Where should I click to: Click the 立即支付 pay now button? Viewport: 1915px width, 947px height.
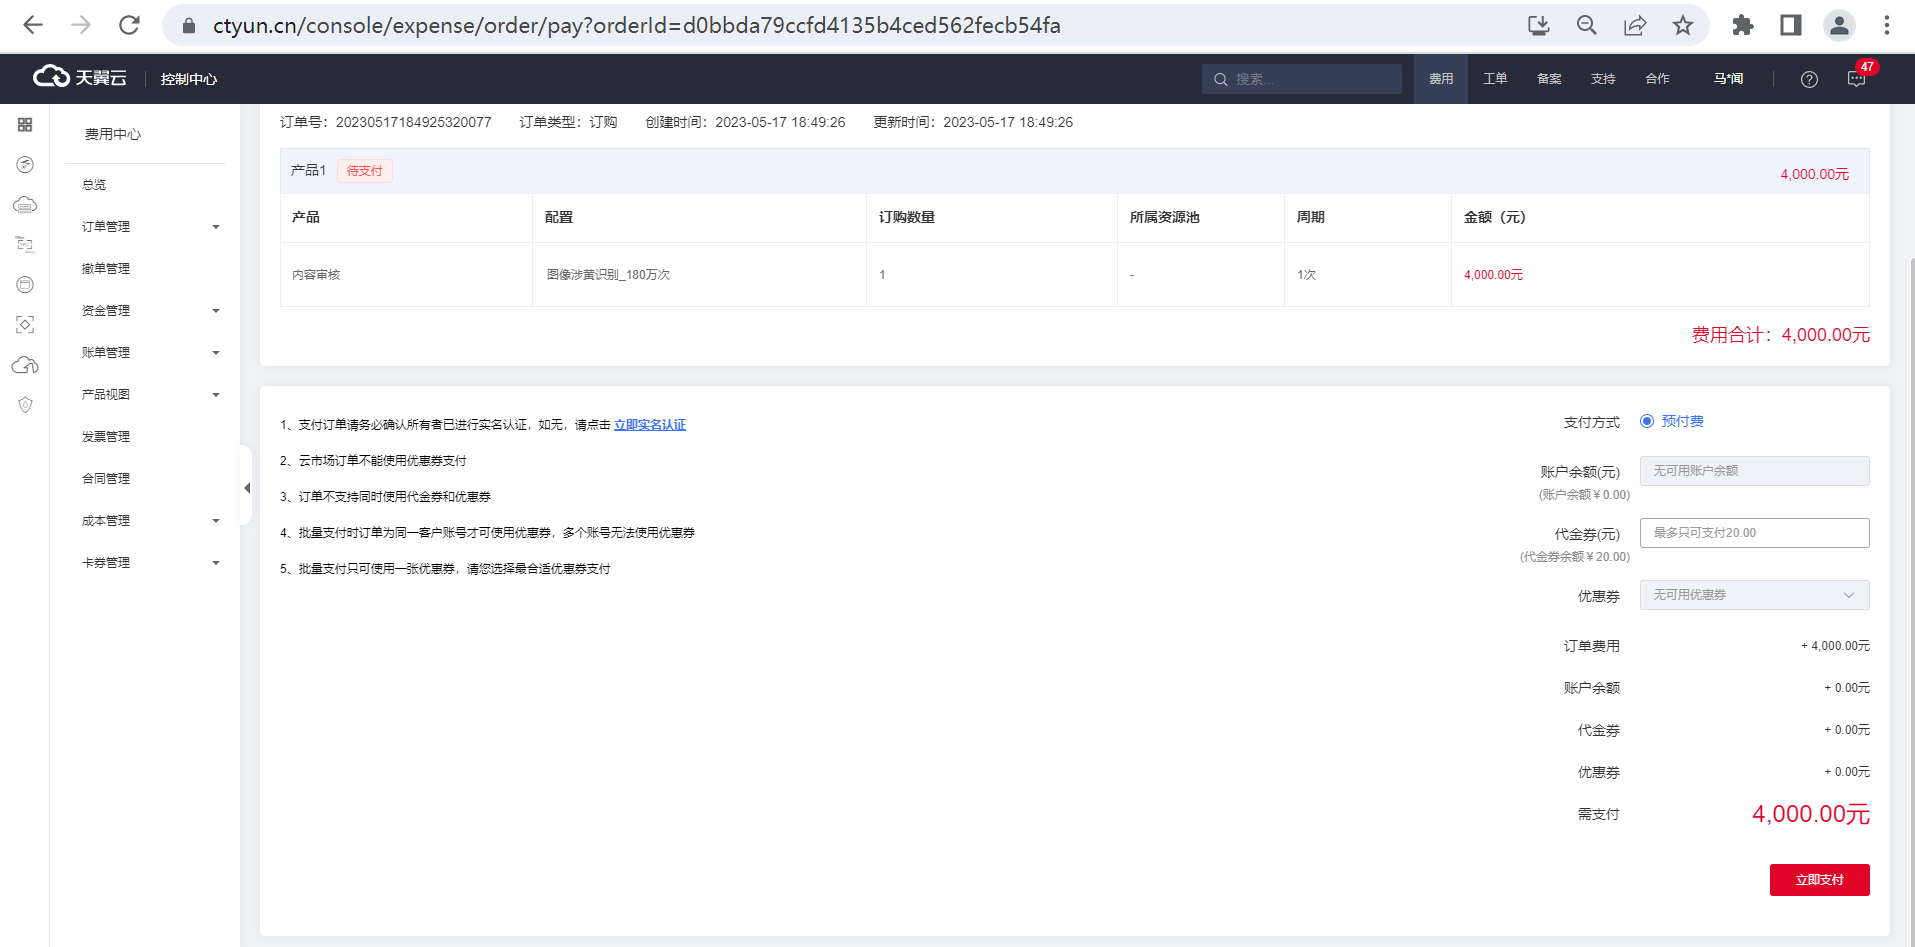click(1819, 880)
